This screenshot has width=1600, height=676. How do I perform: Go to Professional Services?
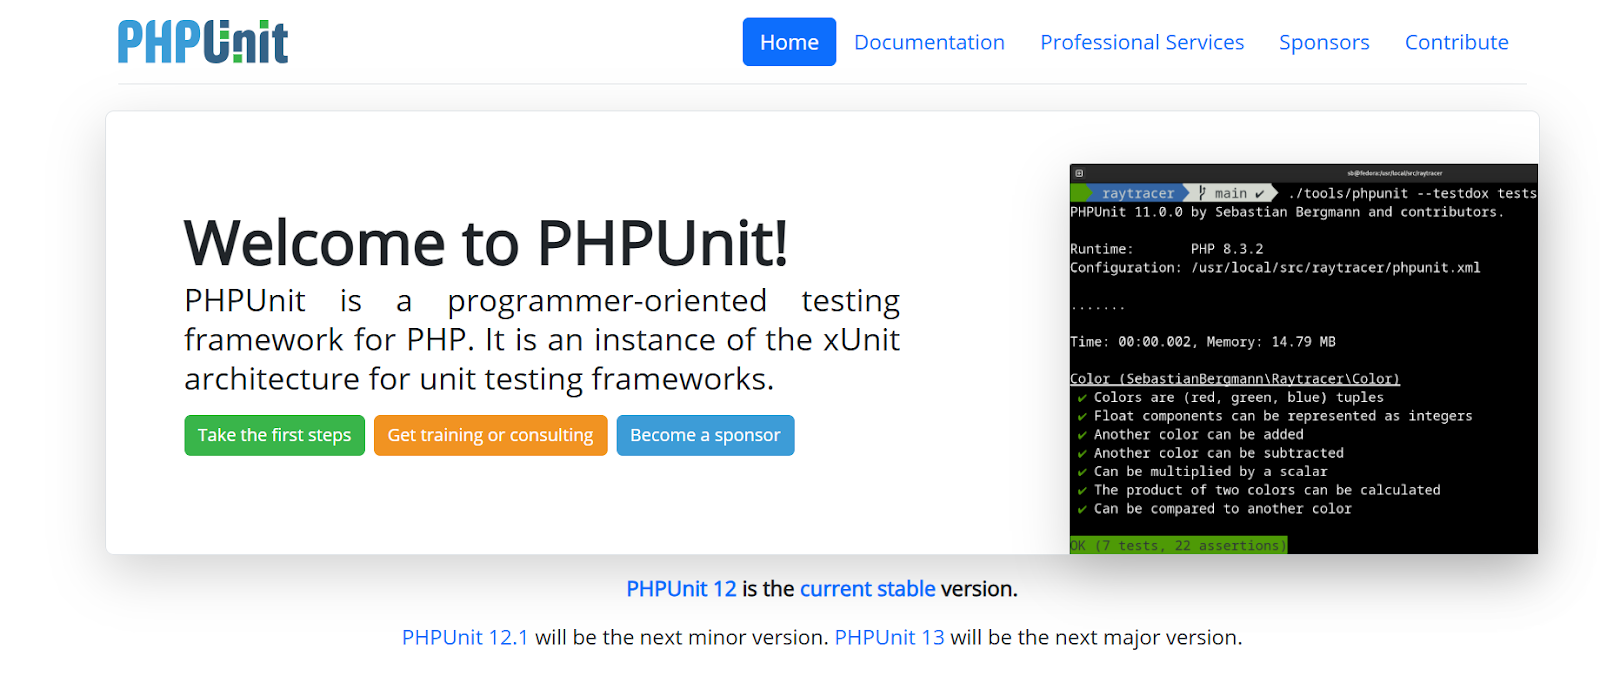tap(1142, 42)
